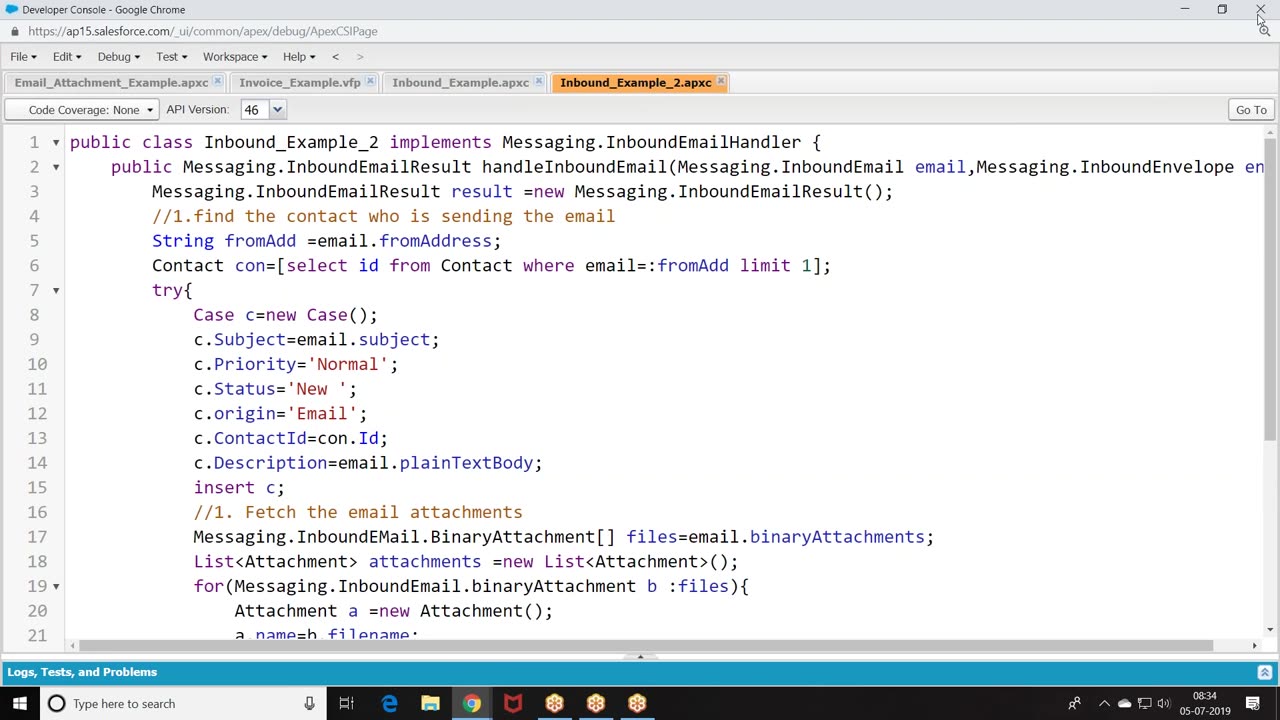Collapse the for loop fold on line 19
Image resolution: width=1280 pixels, height=720 pixels.
(56, 586)
